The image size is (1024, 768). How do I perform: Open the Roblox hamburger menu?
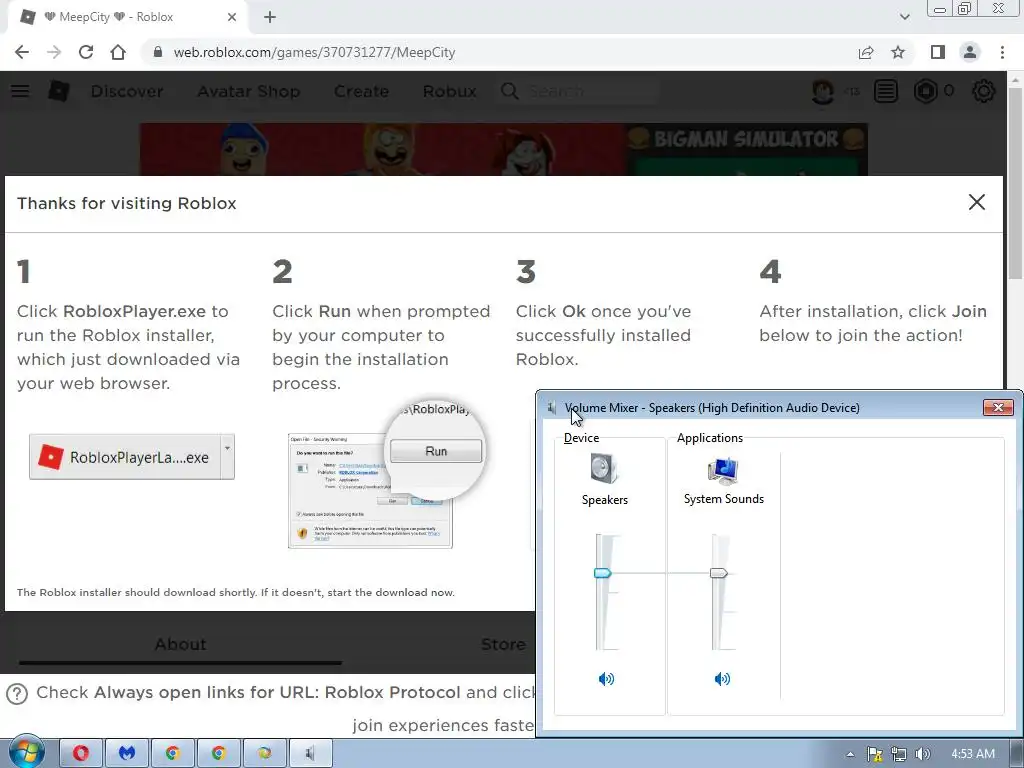[x=20, y=91]
